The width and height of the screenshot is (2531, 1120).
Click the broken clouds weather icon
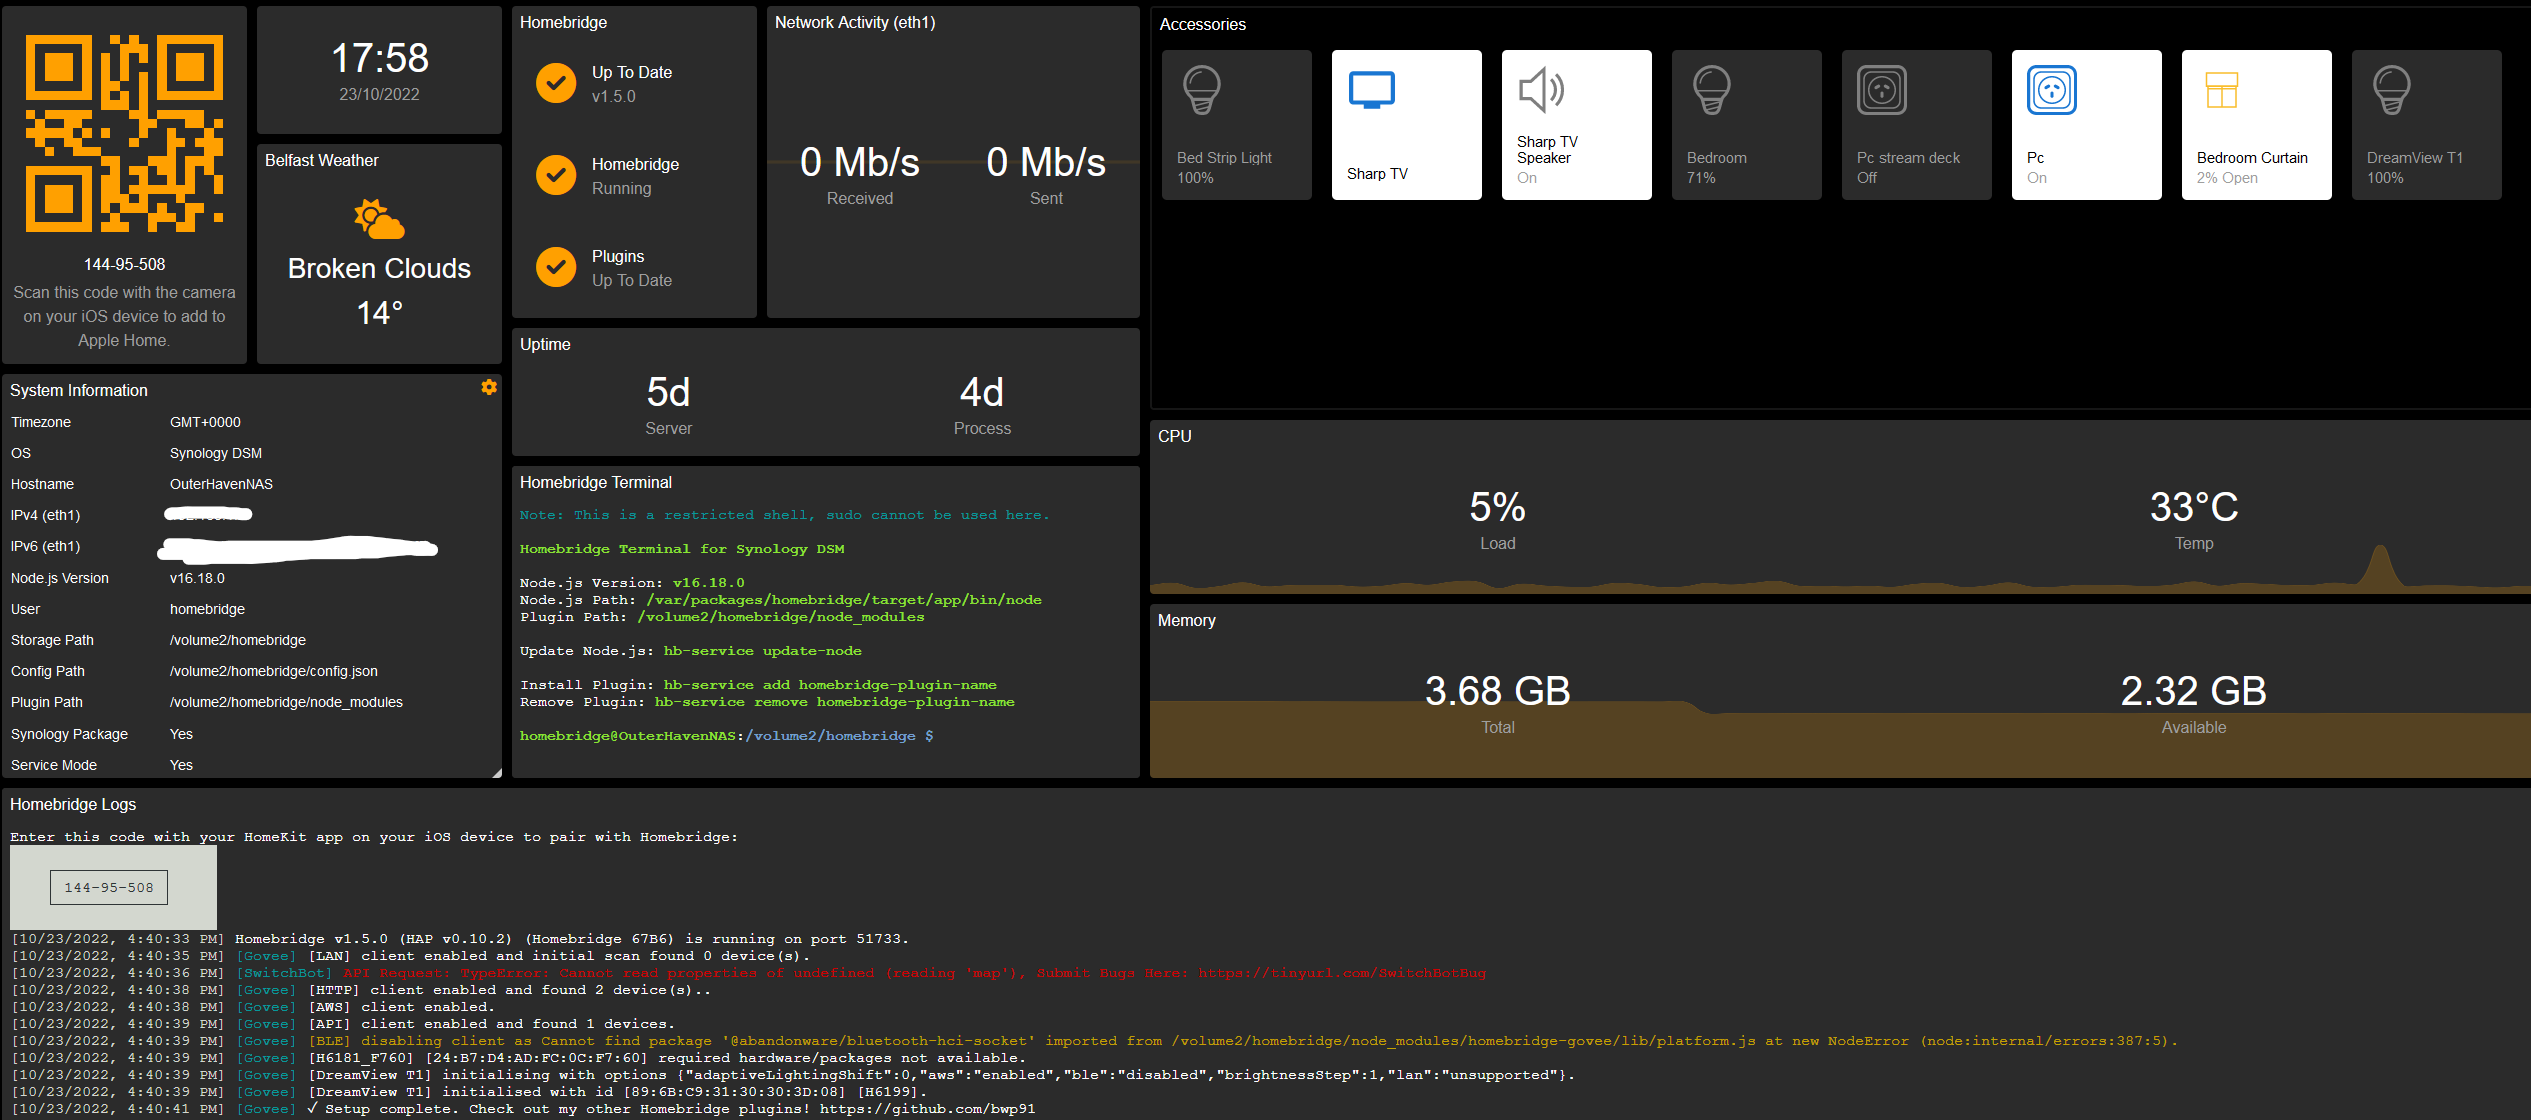378,219
